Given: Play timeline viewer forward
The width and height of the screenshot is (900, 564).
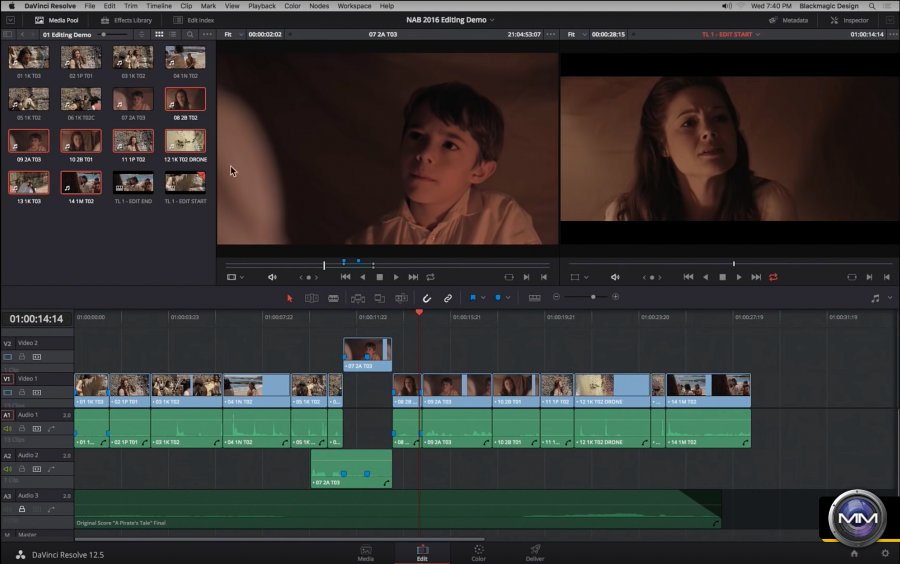Looking at the screenshot, I should [x=739, y=277].
